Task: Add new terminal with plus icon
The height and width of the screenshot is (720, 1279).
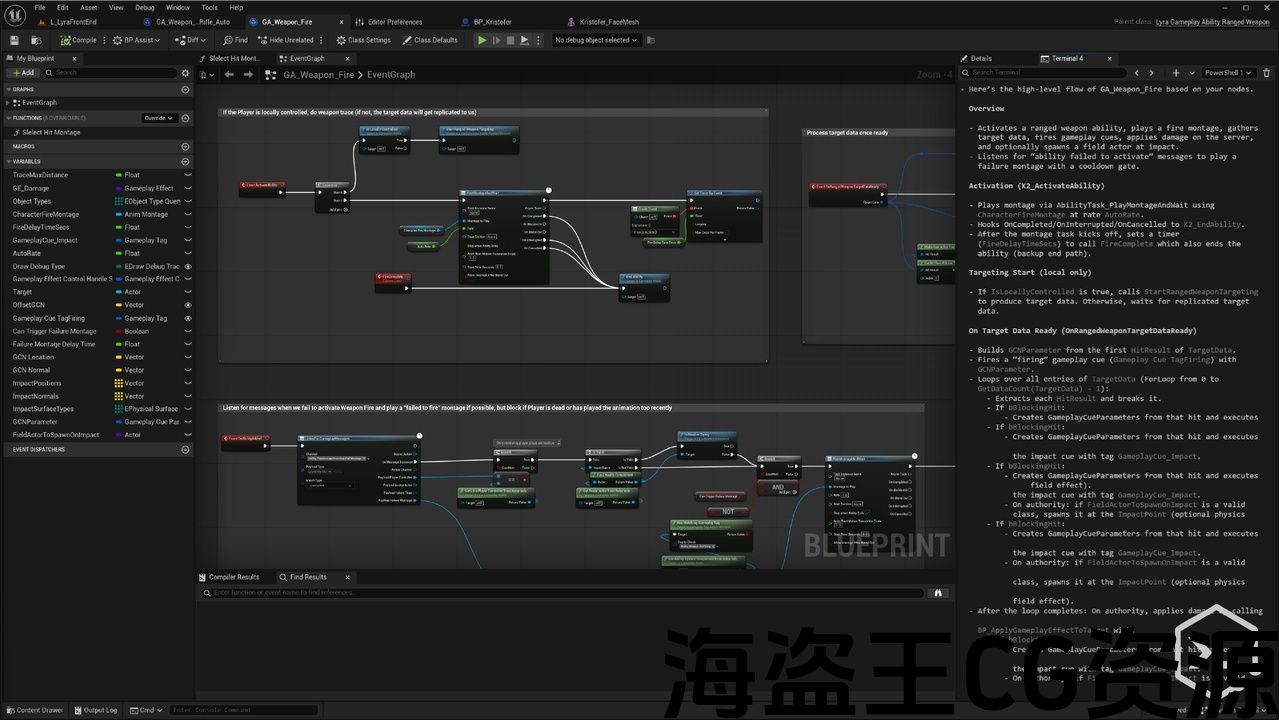Action: pos(1176,73)
